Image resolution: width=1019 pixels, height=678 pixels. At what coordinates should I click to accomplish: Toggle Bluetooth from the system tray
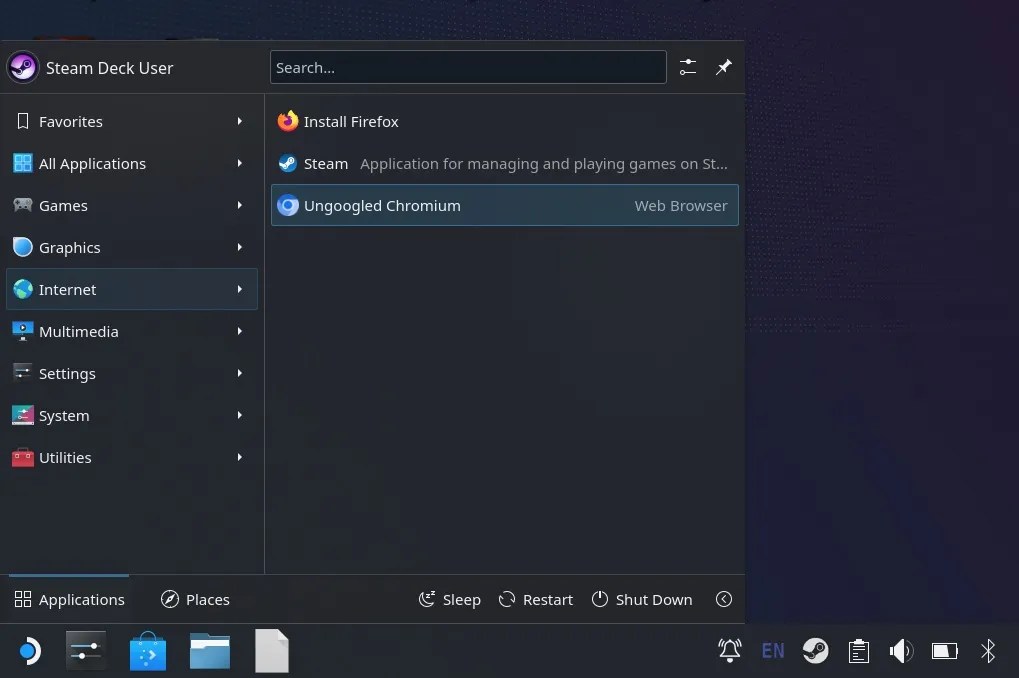[x=988, y=651]
